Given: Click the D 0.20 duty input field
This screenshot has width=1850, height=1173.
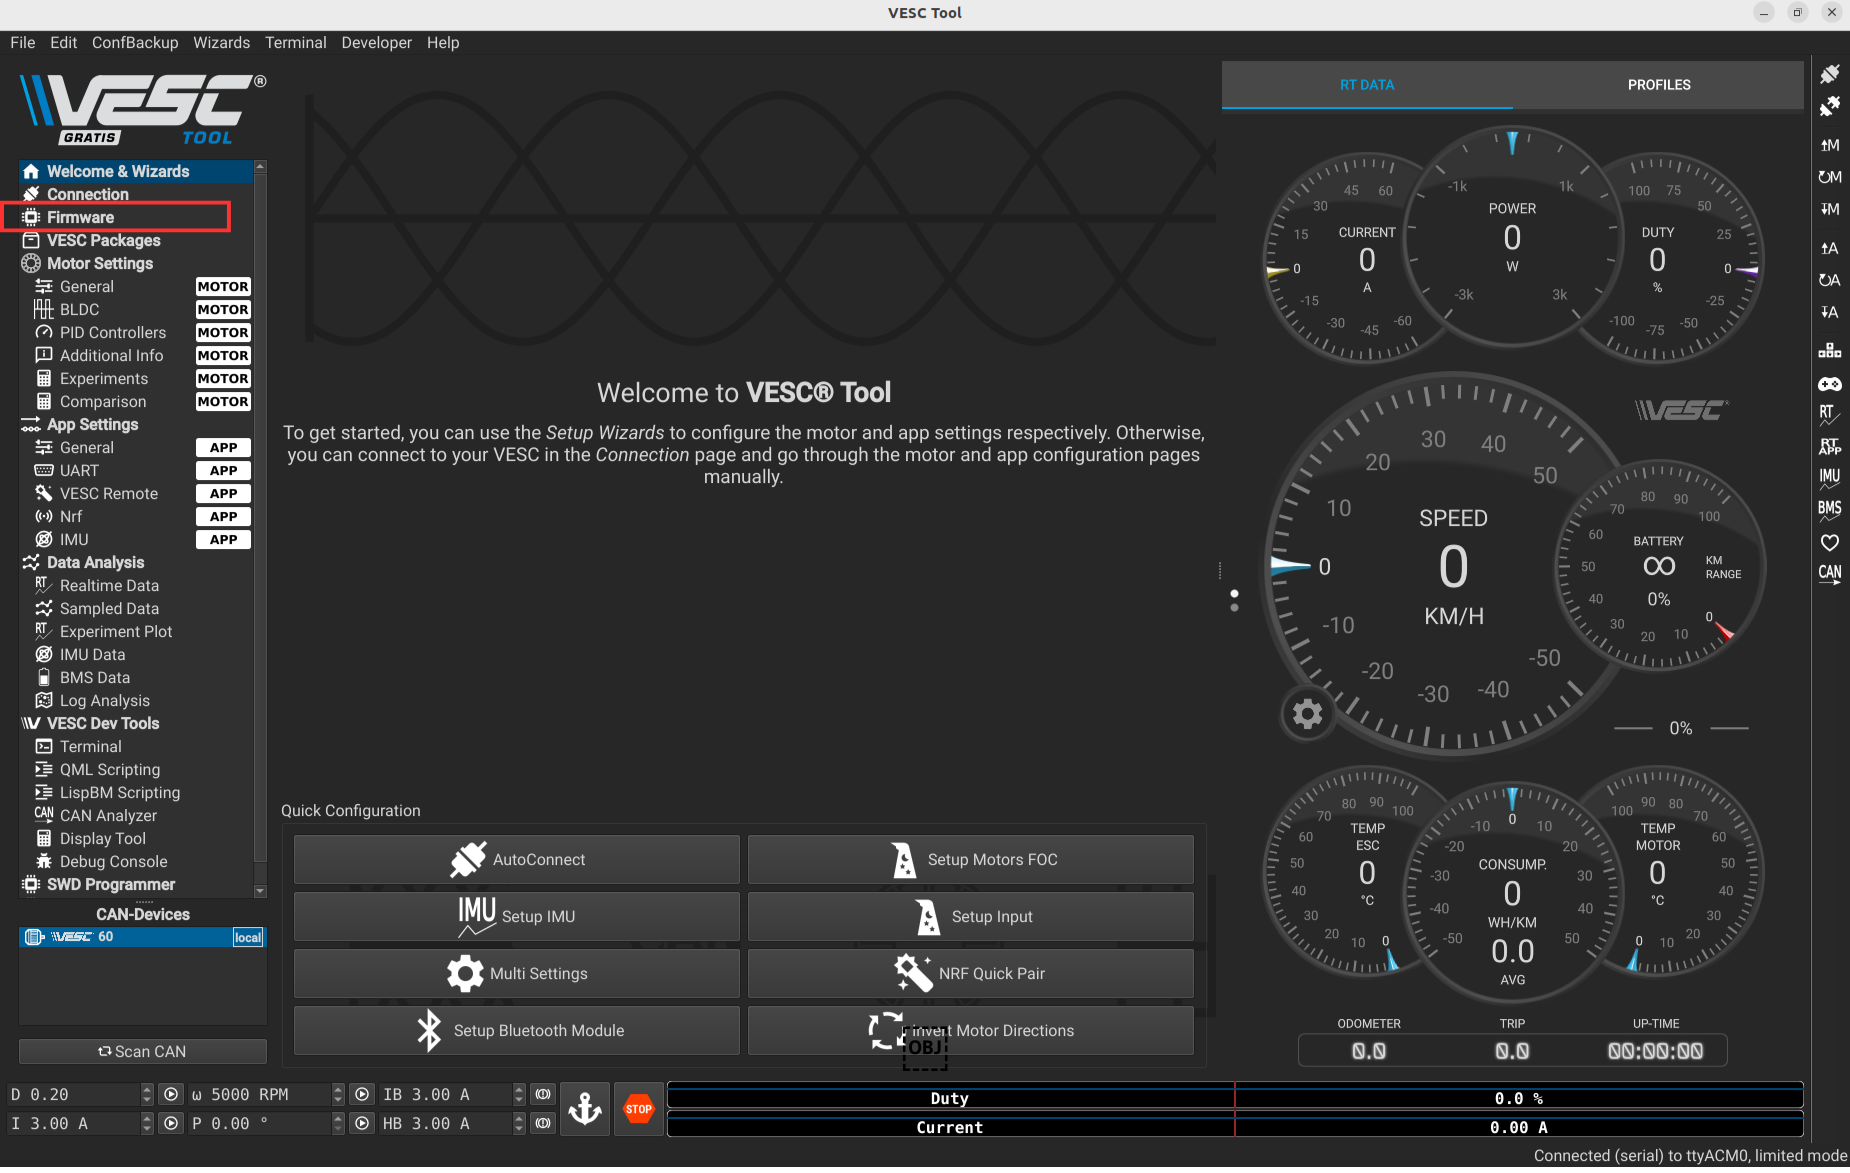Looking at the screenshot, I should 73,1095.
